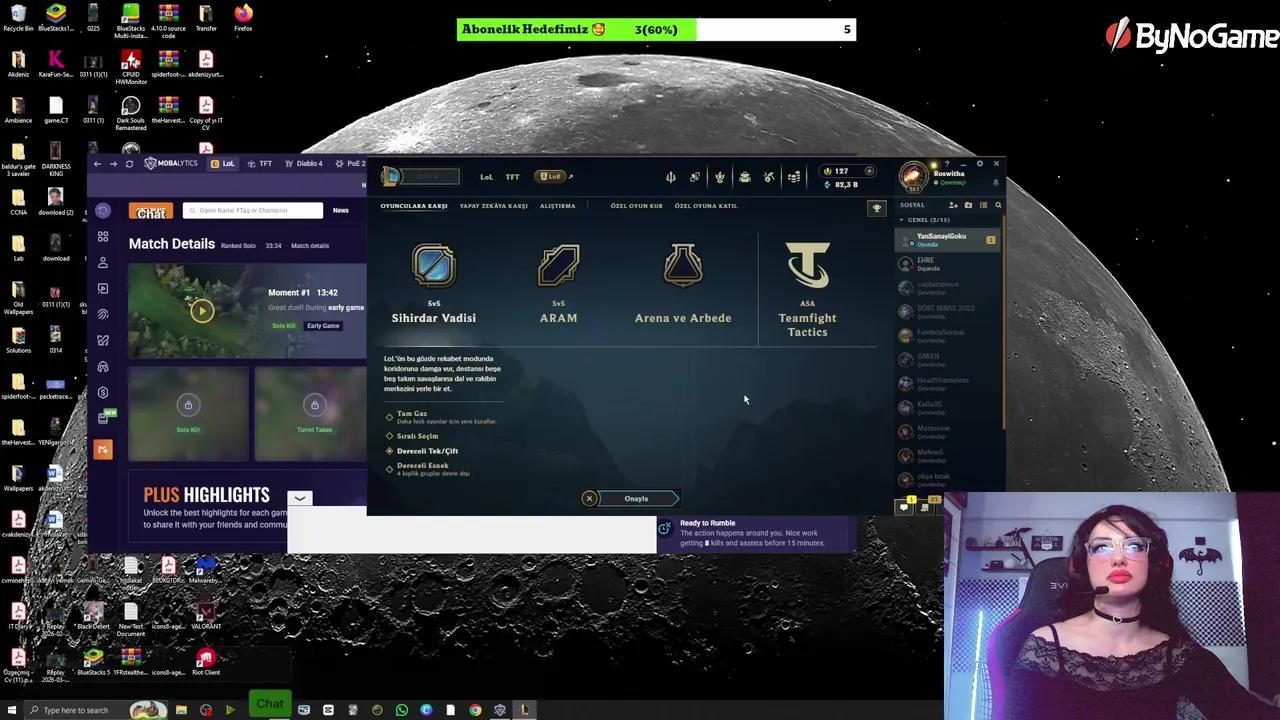Select the Sıralı Seçim option

(419, 436)
